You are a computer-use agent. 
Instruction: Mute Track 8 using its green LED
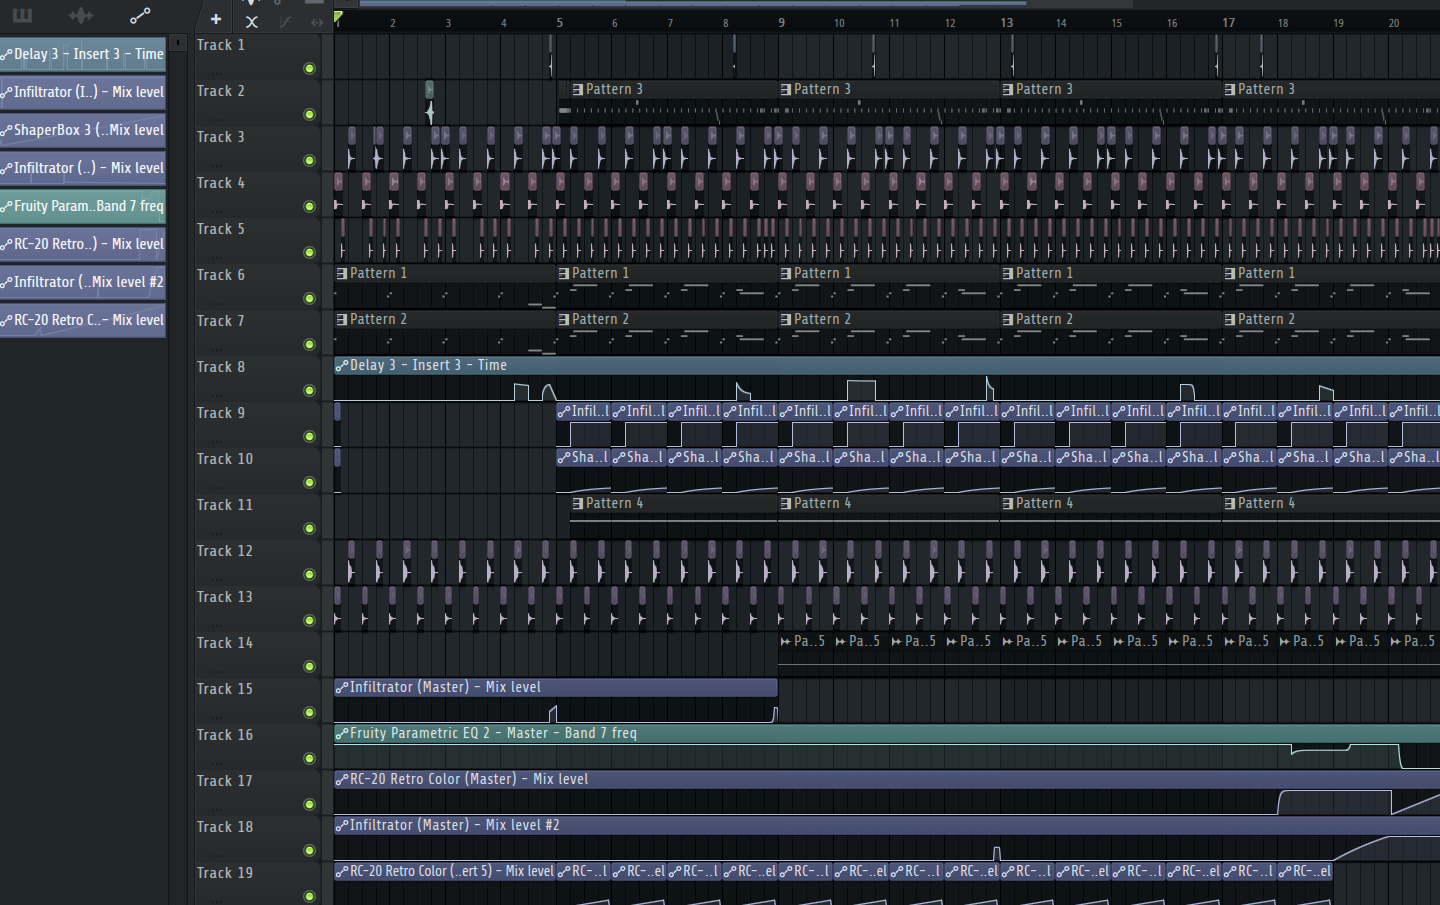point(309,390)
